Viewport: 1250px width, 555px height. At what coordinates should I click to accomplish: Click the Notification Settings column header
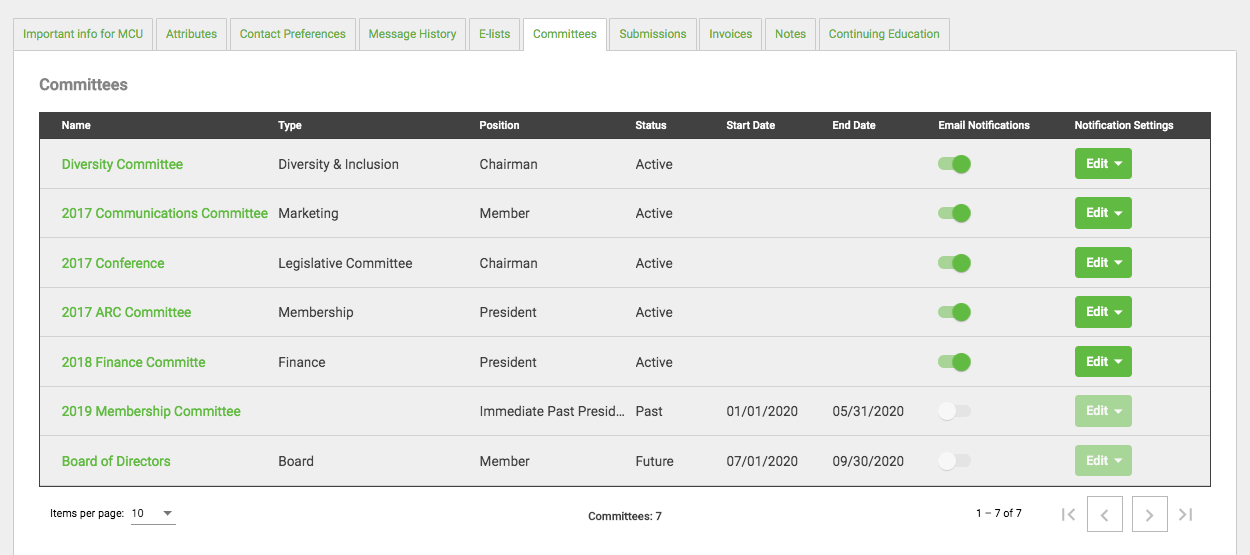(1124, 125)
